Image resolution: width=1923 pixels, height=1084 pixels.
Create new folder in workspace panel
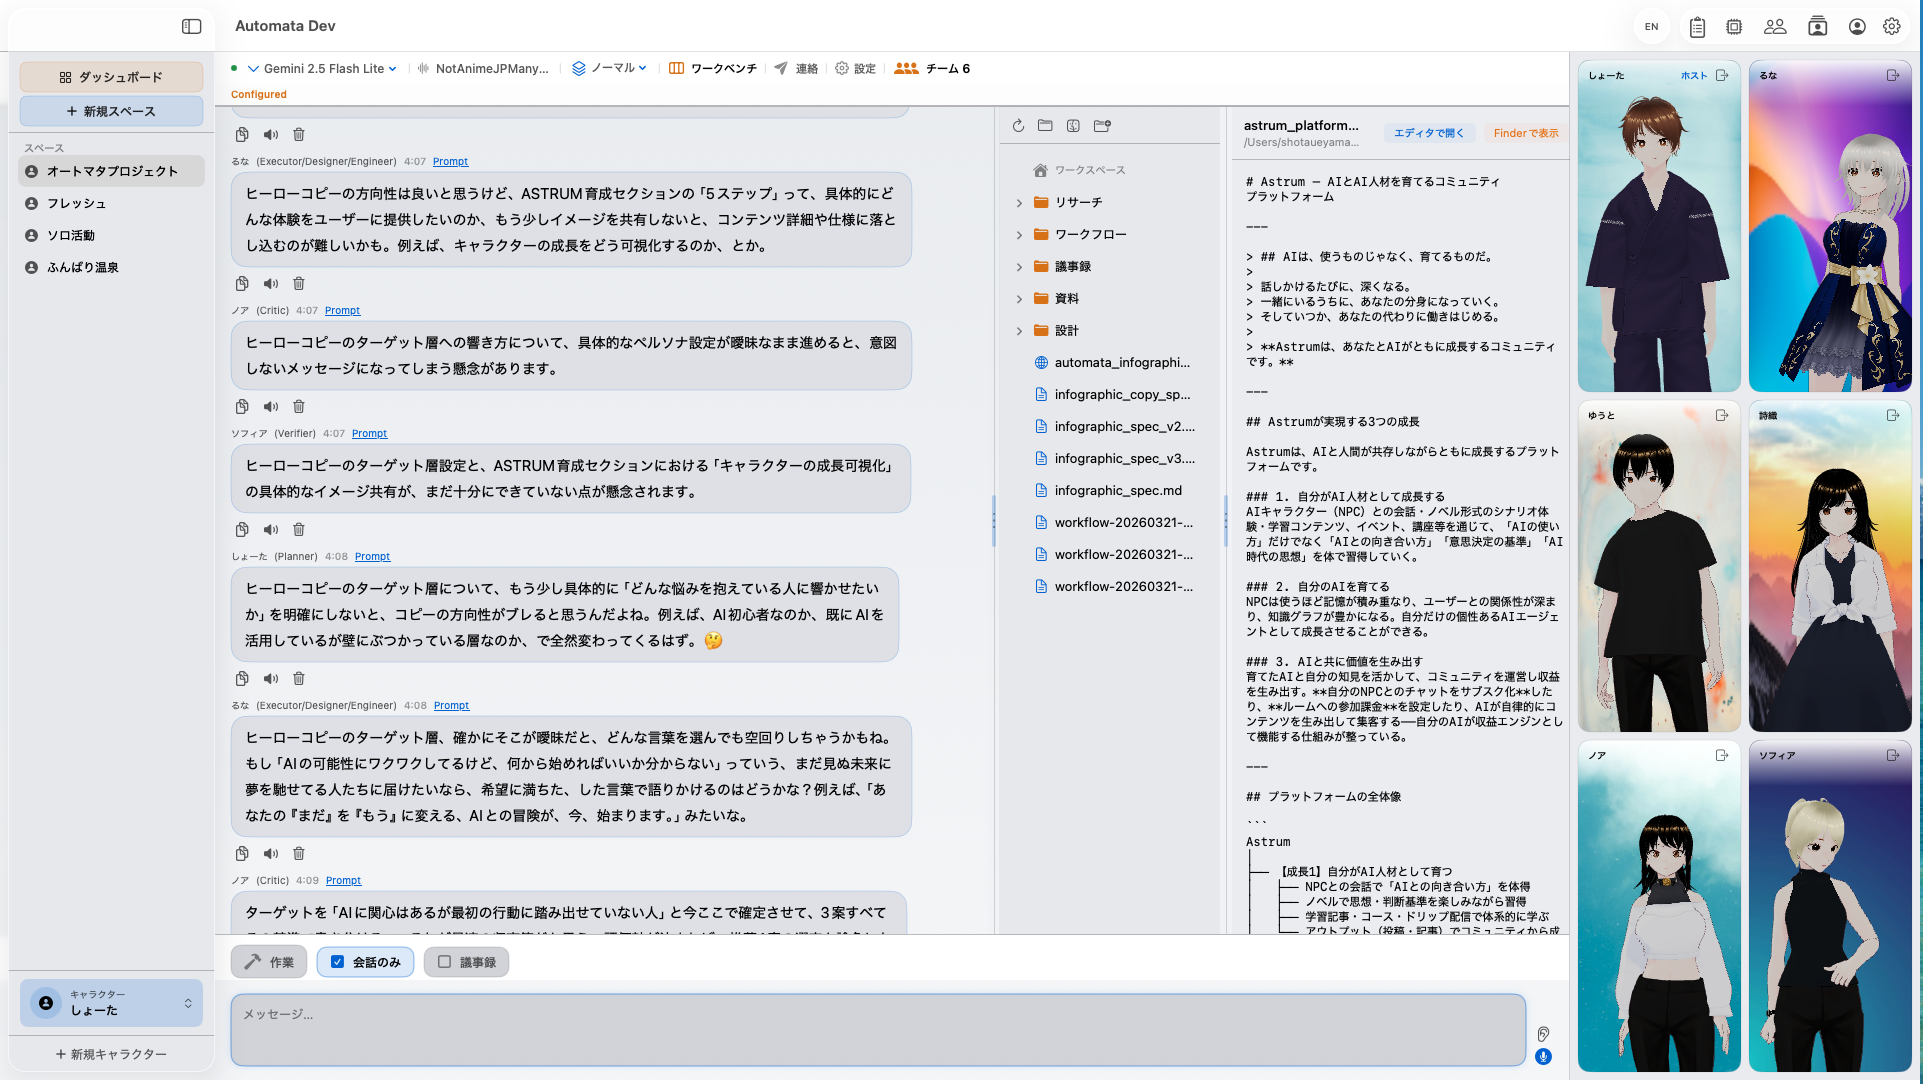[x=1103, y=126]
